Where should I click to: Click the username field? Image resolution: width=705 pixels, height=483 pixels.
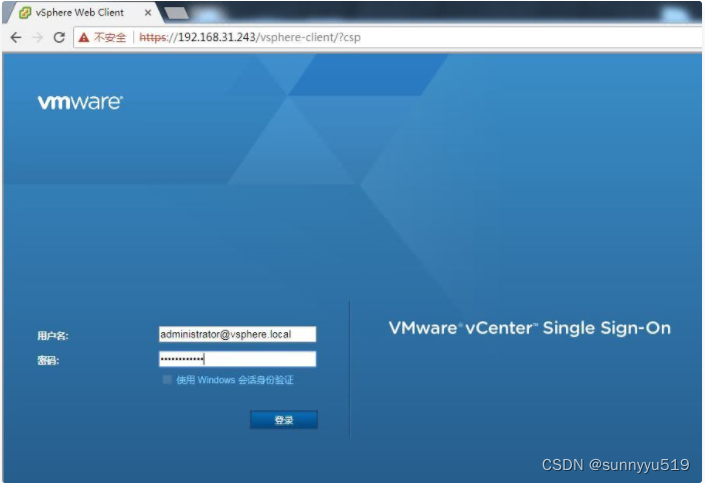tap(237, 334)
